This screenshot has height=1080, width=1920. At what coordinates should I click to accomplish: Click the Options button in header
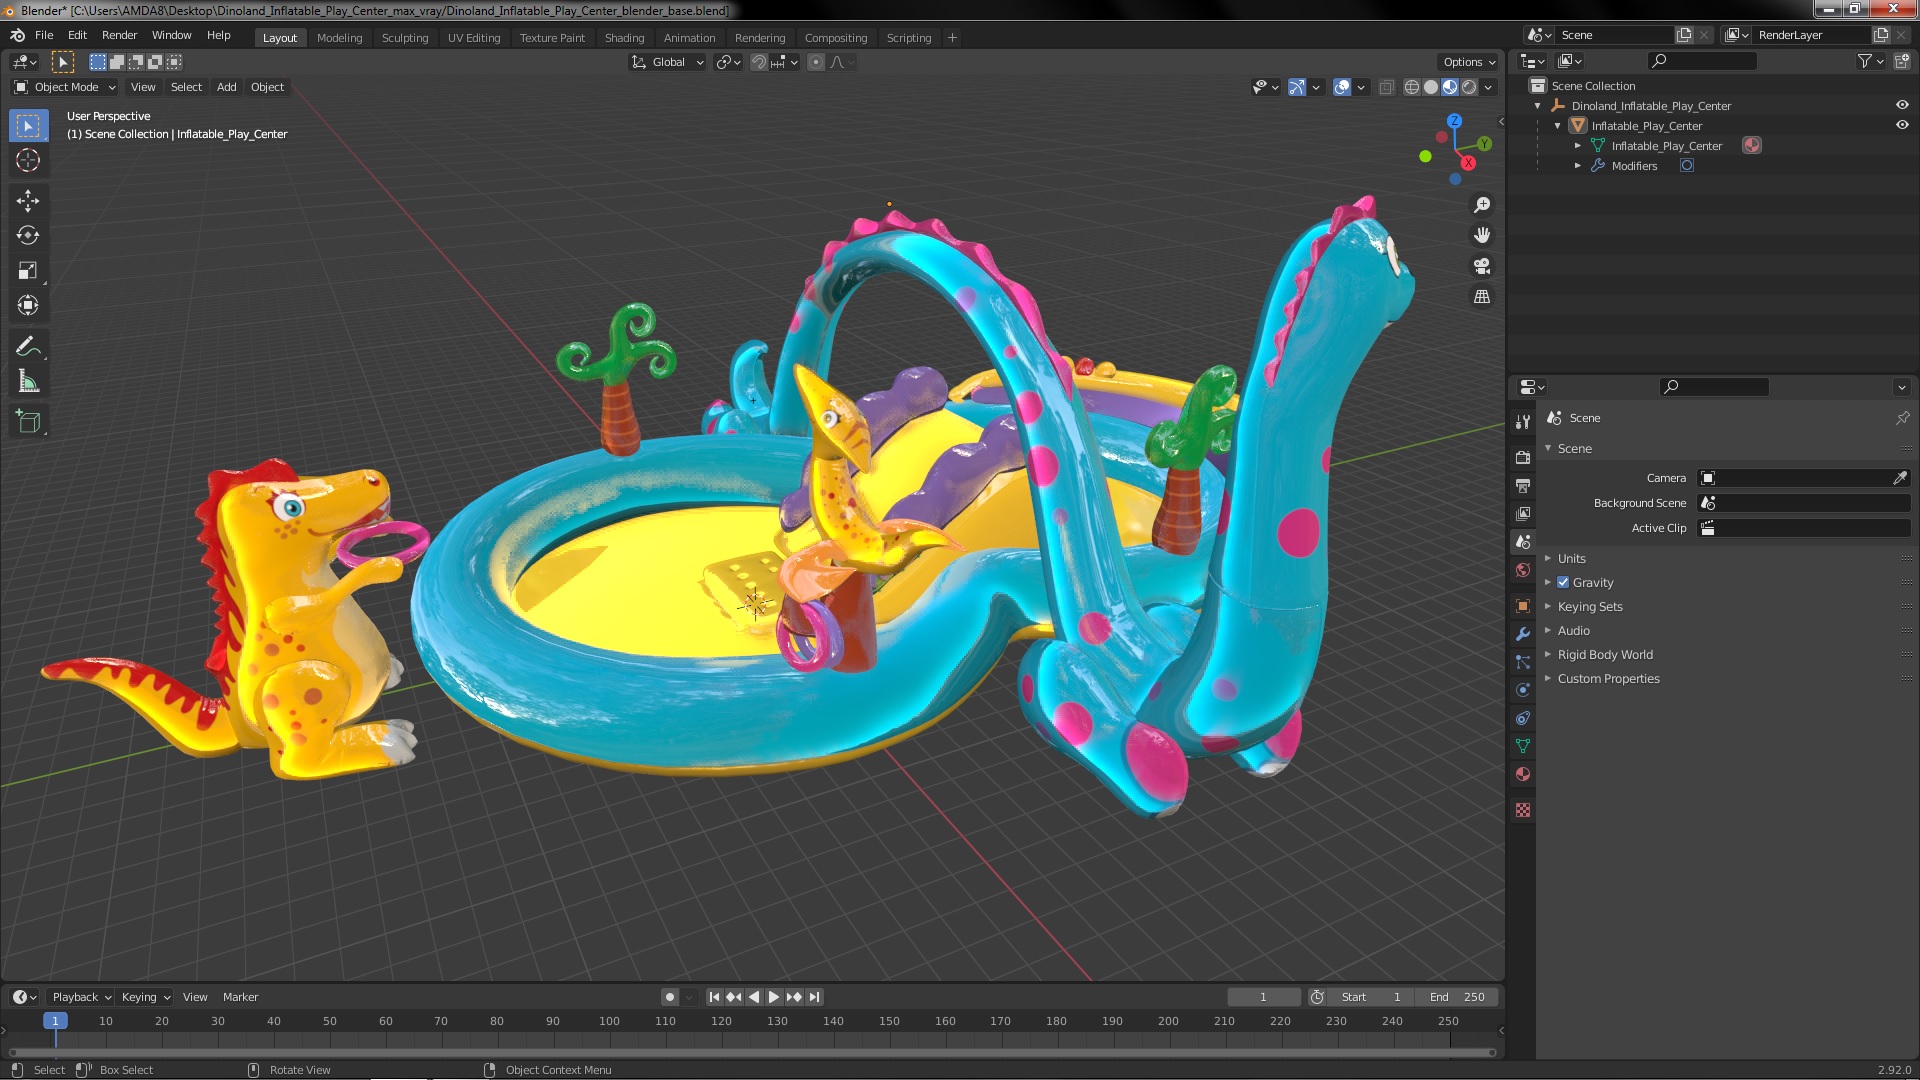1468,62
